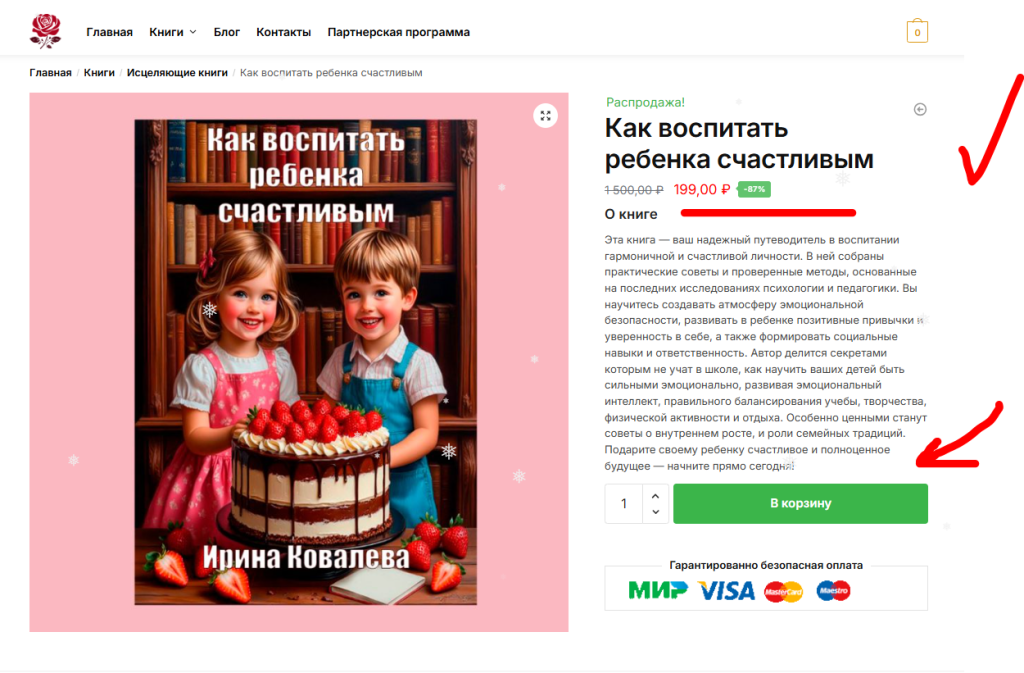Open the Главная menu item
1024x673 pixels.
[109, 32]
